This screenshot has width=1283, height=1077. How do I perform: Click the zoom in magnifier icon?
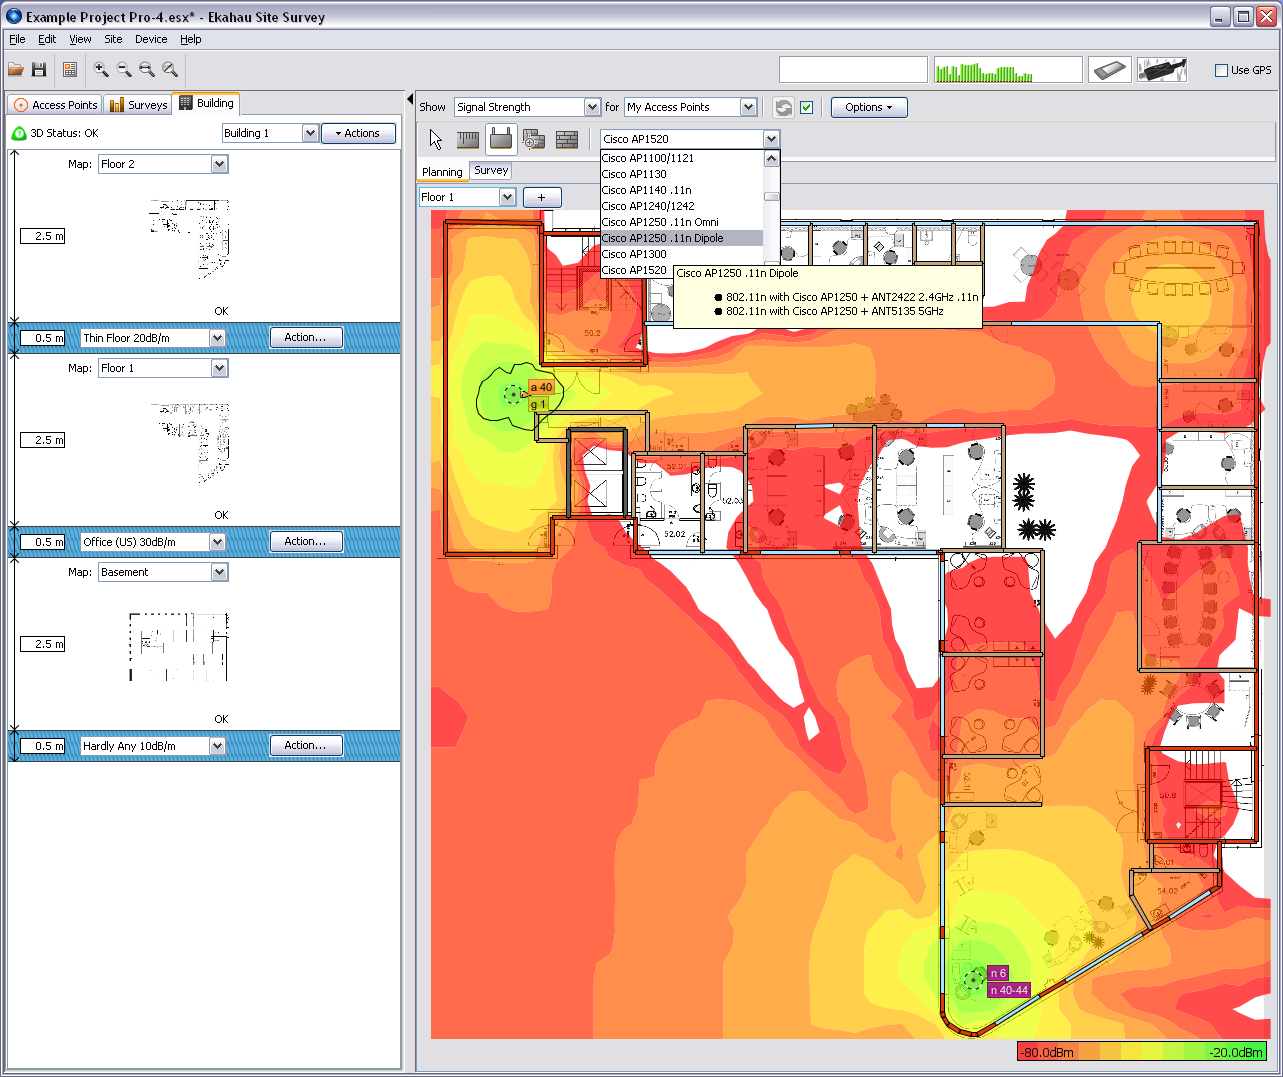tap(101, 70)
